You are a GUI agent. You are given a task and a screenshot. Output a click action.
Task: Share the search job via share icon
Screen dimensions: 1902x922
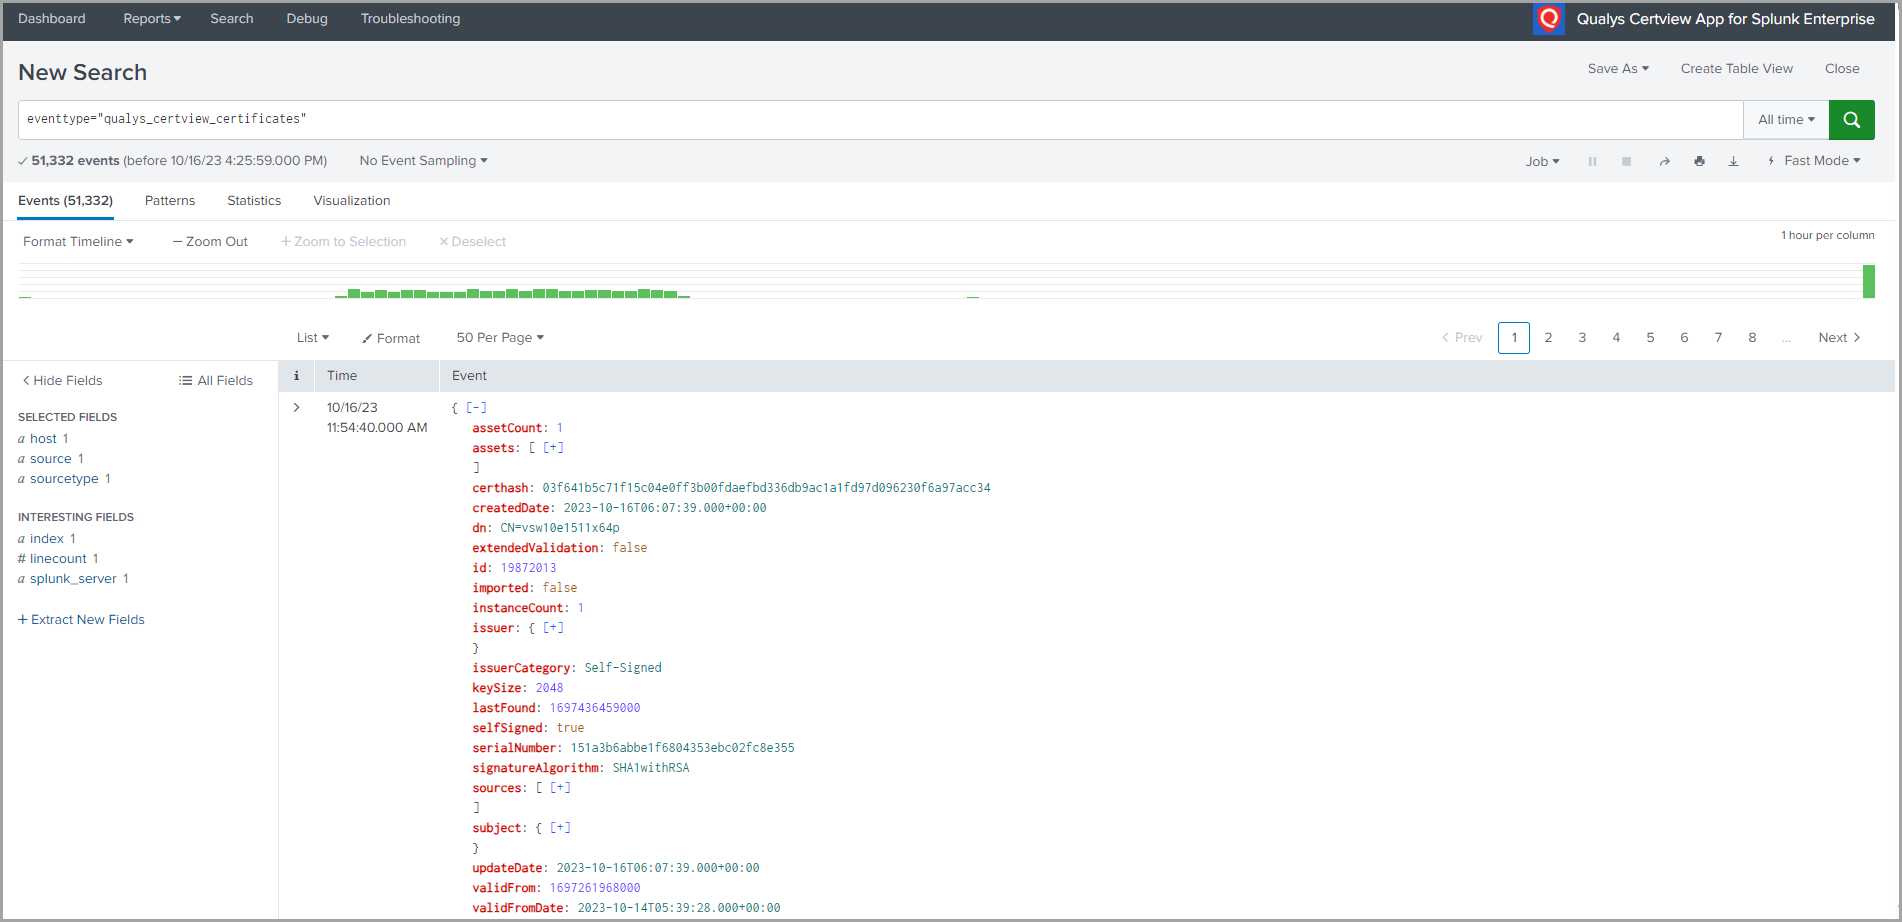pyautogui.click(x=1664, y=160)
